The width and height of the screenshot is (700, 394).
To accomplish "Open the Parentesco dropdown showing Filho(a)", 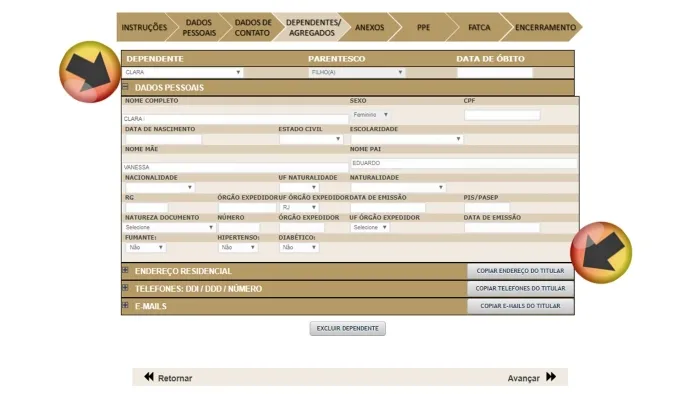I will pos(357,72).
